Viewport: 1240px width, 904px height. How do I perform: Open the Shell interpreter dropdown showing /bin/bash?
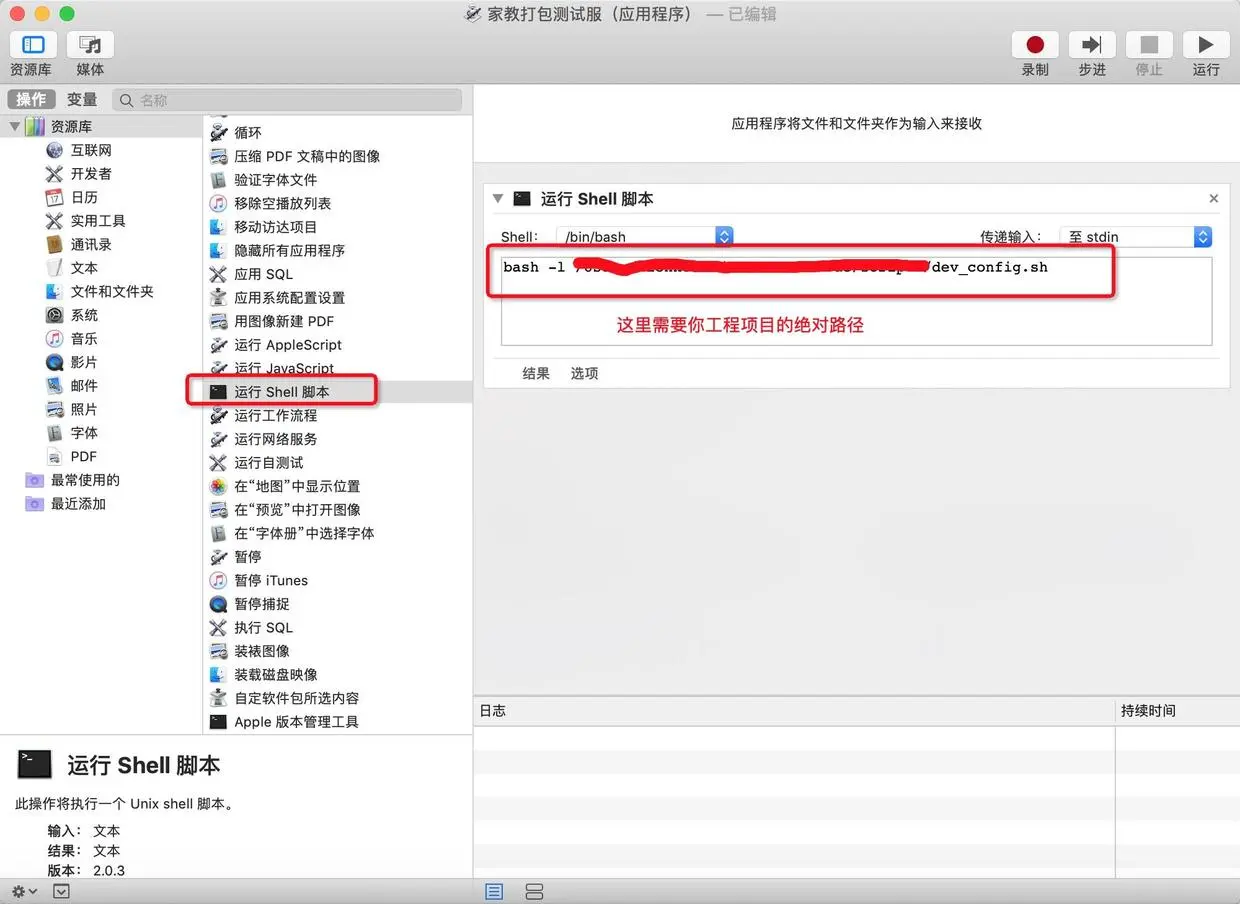tap(723, 236)
